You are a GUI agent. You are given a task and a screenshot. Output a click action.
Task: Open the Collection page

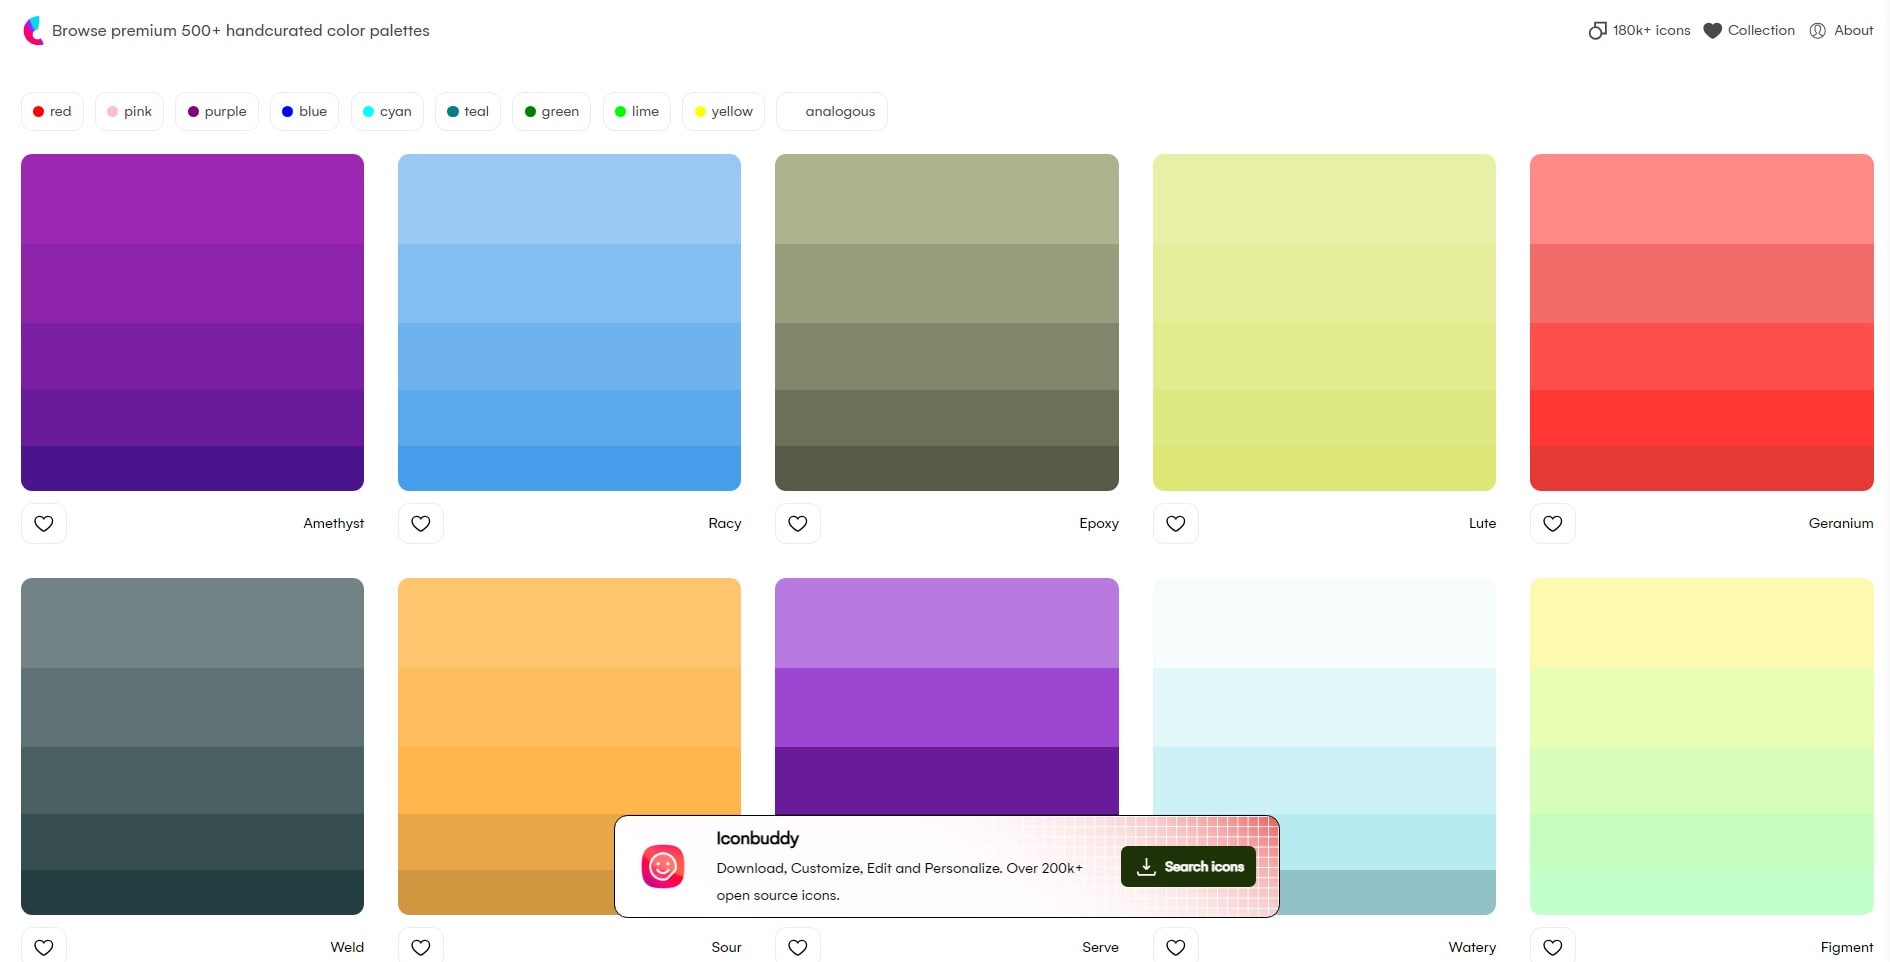(x=1749, y=31)
